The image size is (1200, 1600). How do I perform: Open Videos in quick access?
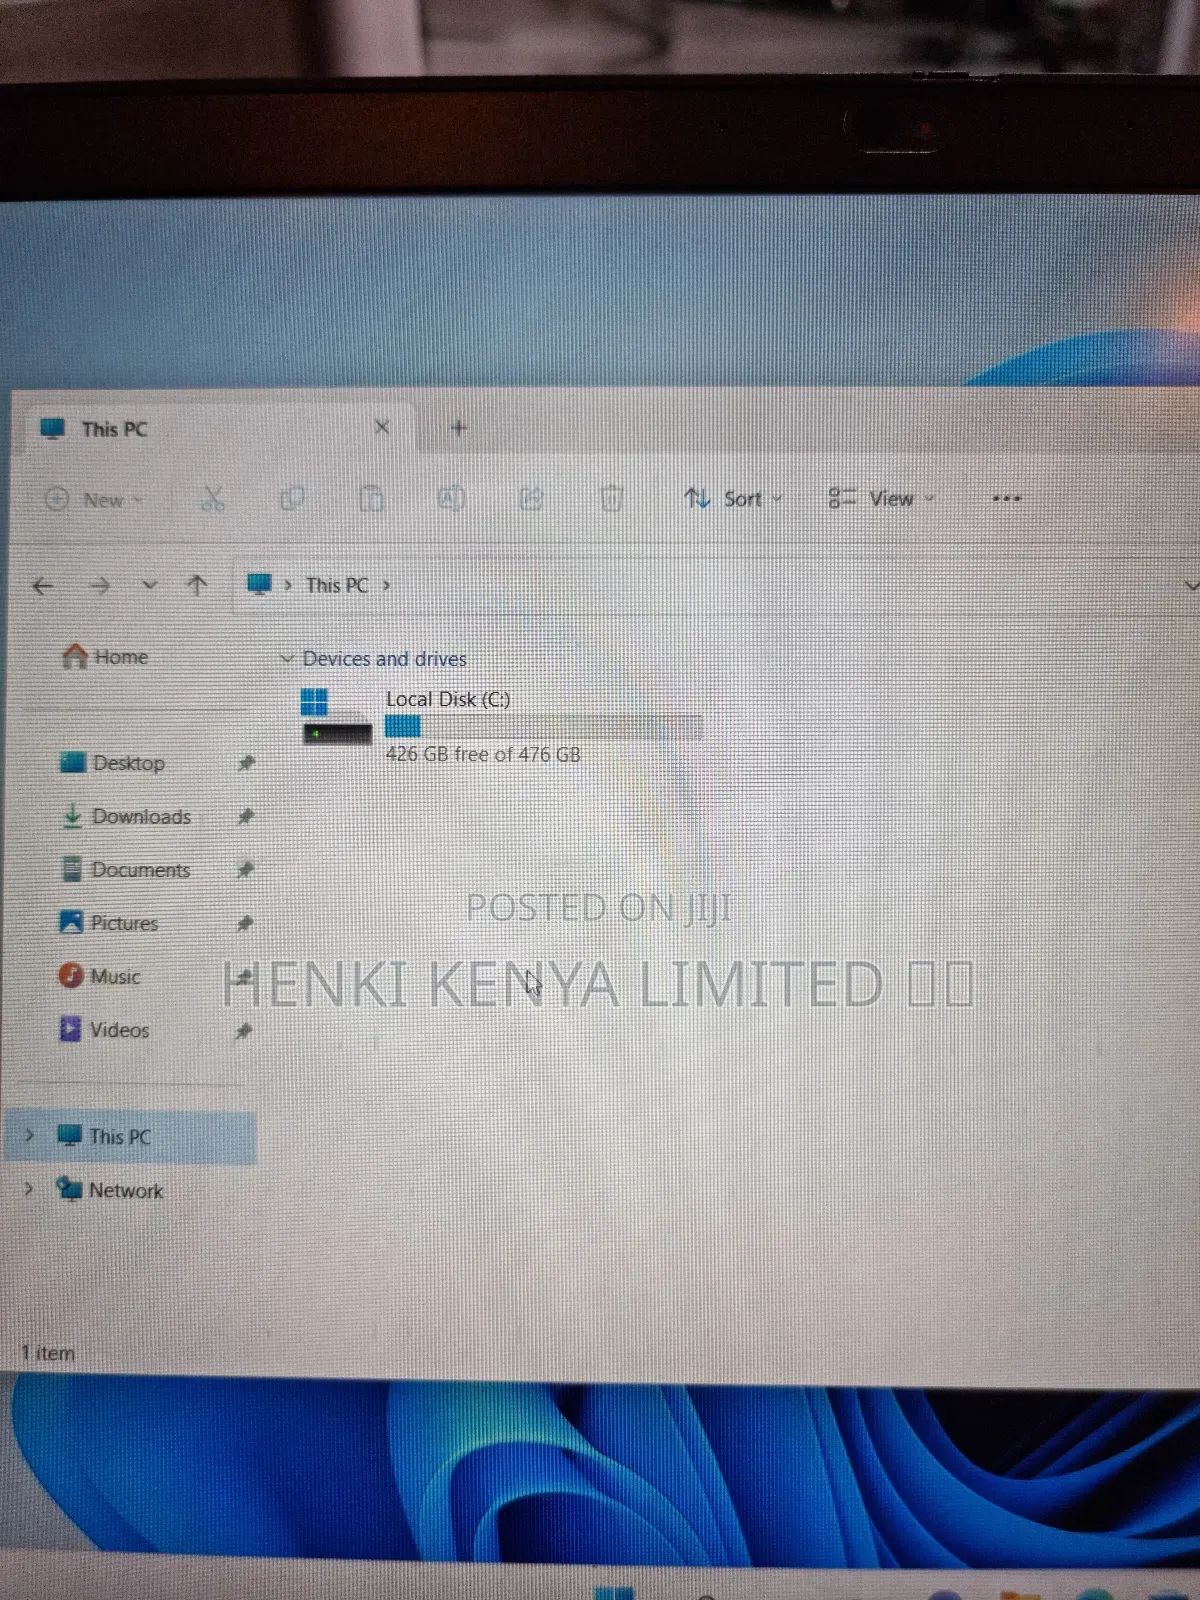point(104,1030)
